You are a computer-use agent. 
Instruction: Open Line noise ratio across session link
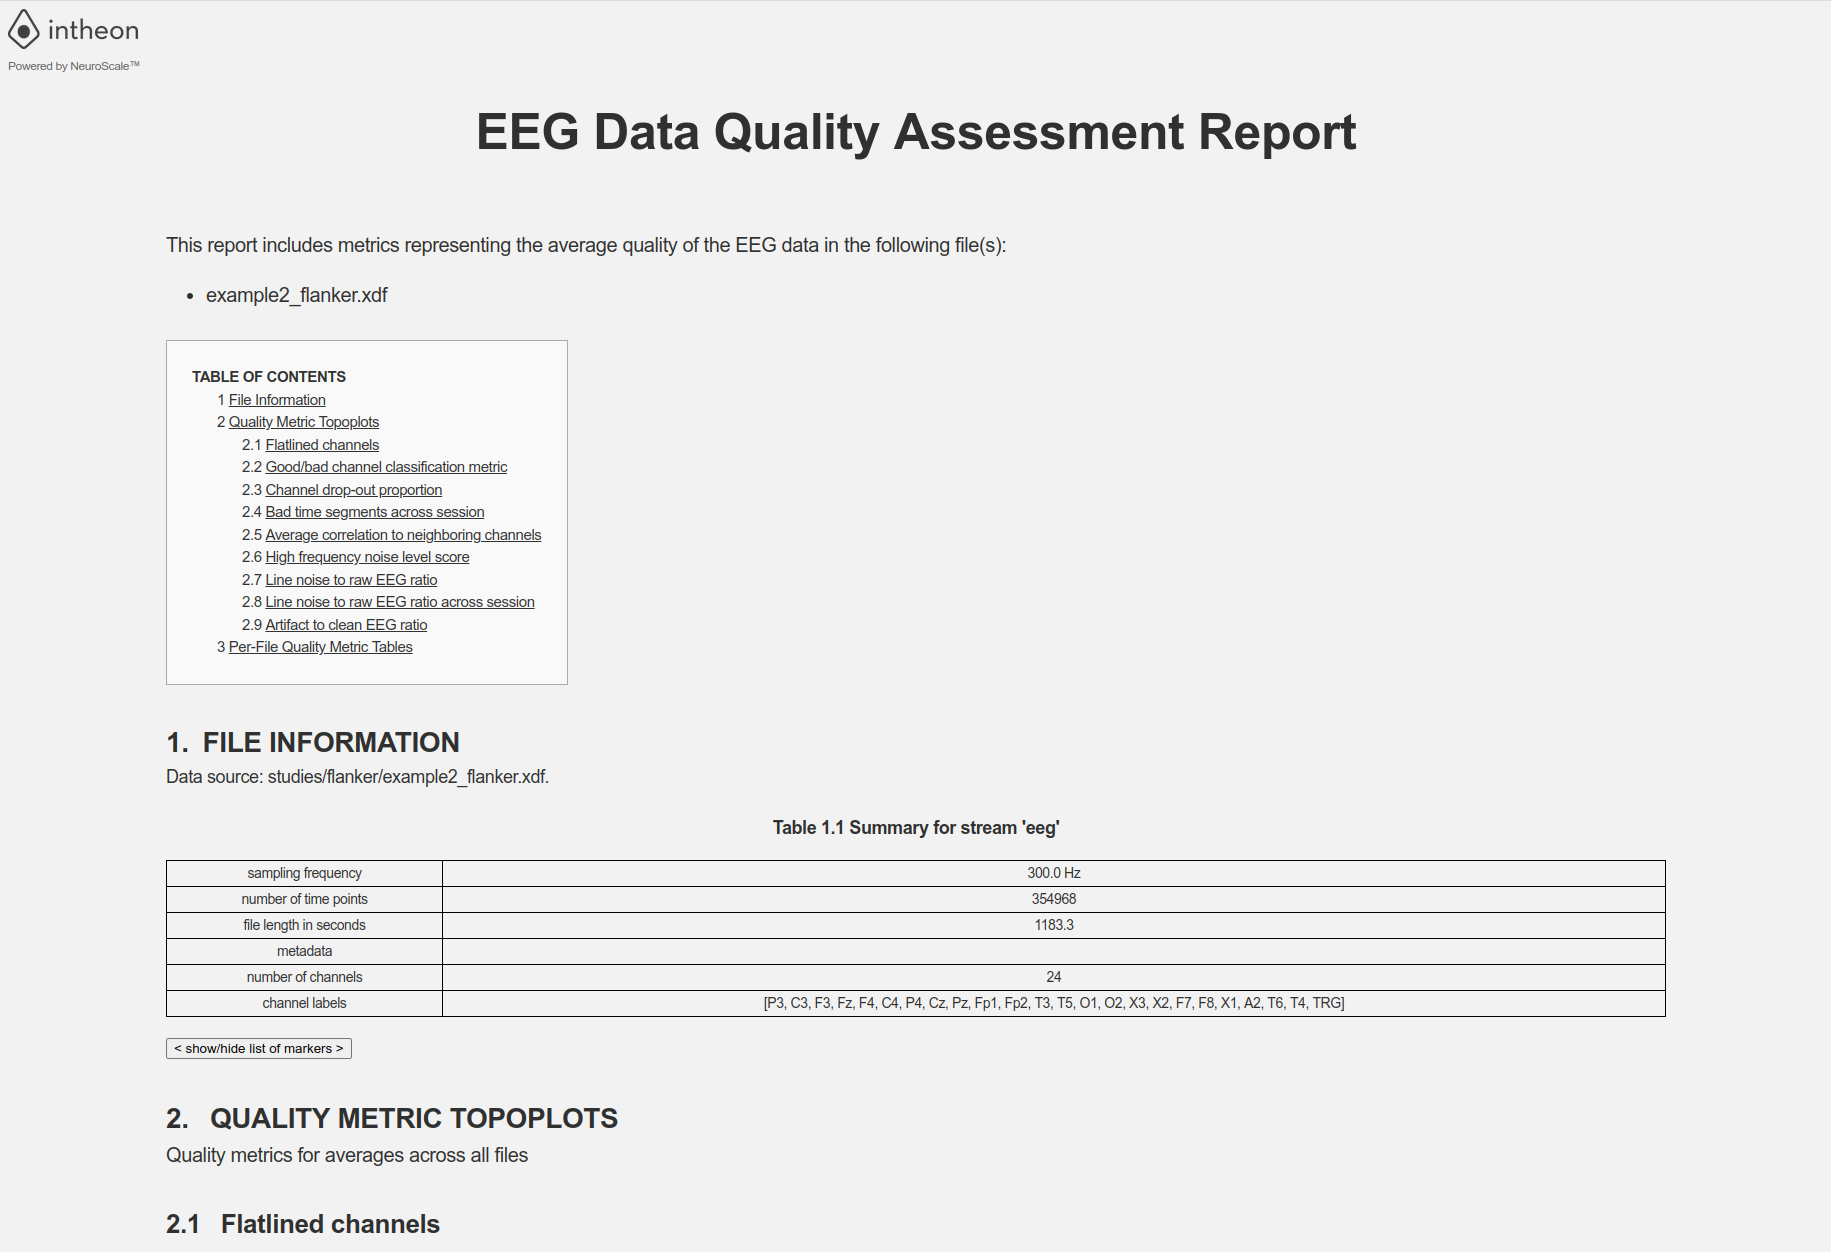click(x=400, y=602)
